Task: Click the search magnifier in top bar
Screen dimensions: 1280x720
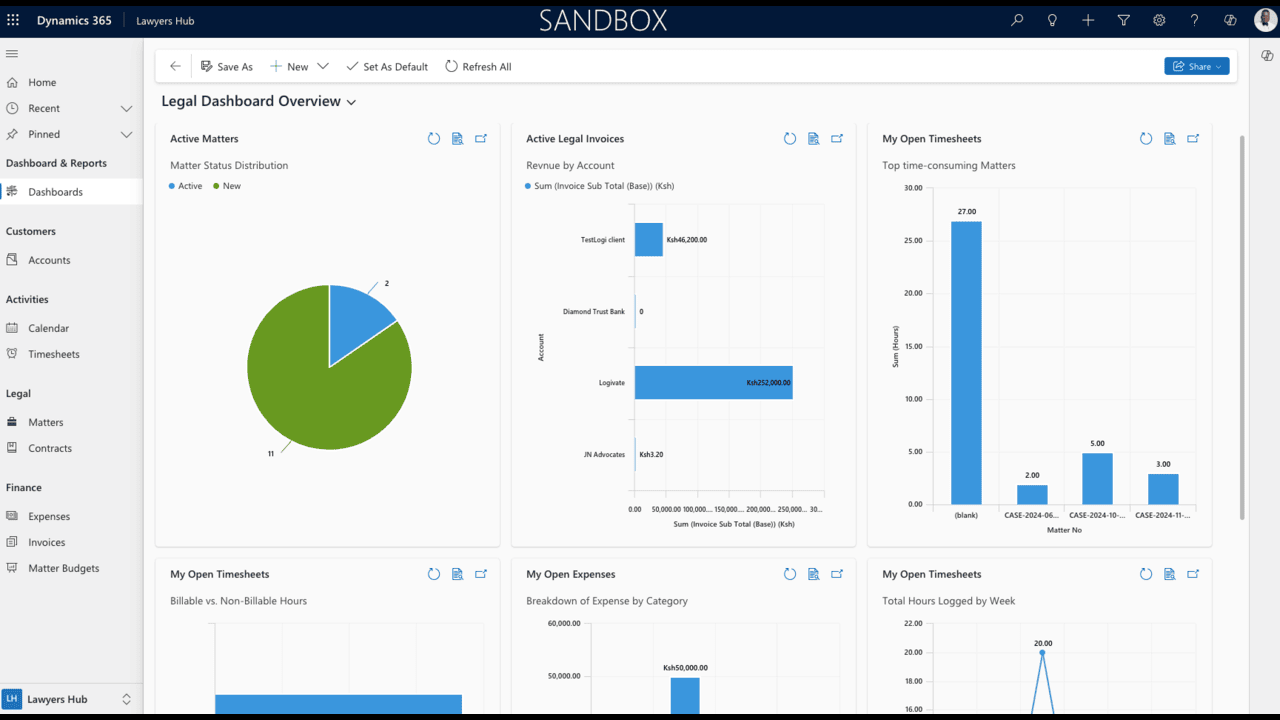Action: tap(1017, 20)
